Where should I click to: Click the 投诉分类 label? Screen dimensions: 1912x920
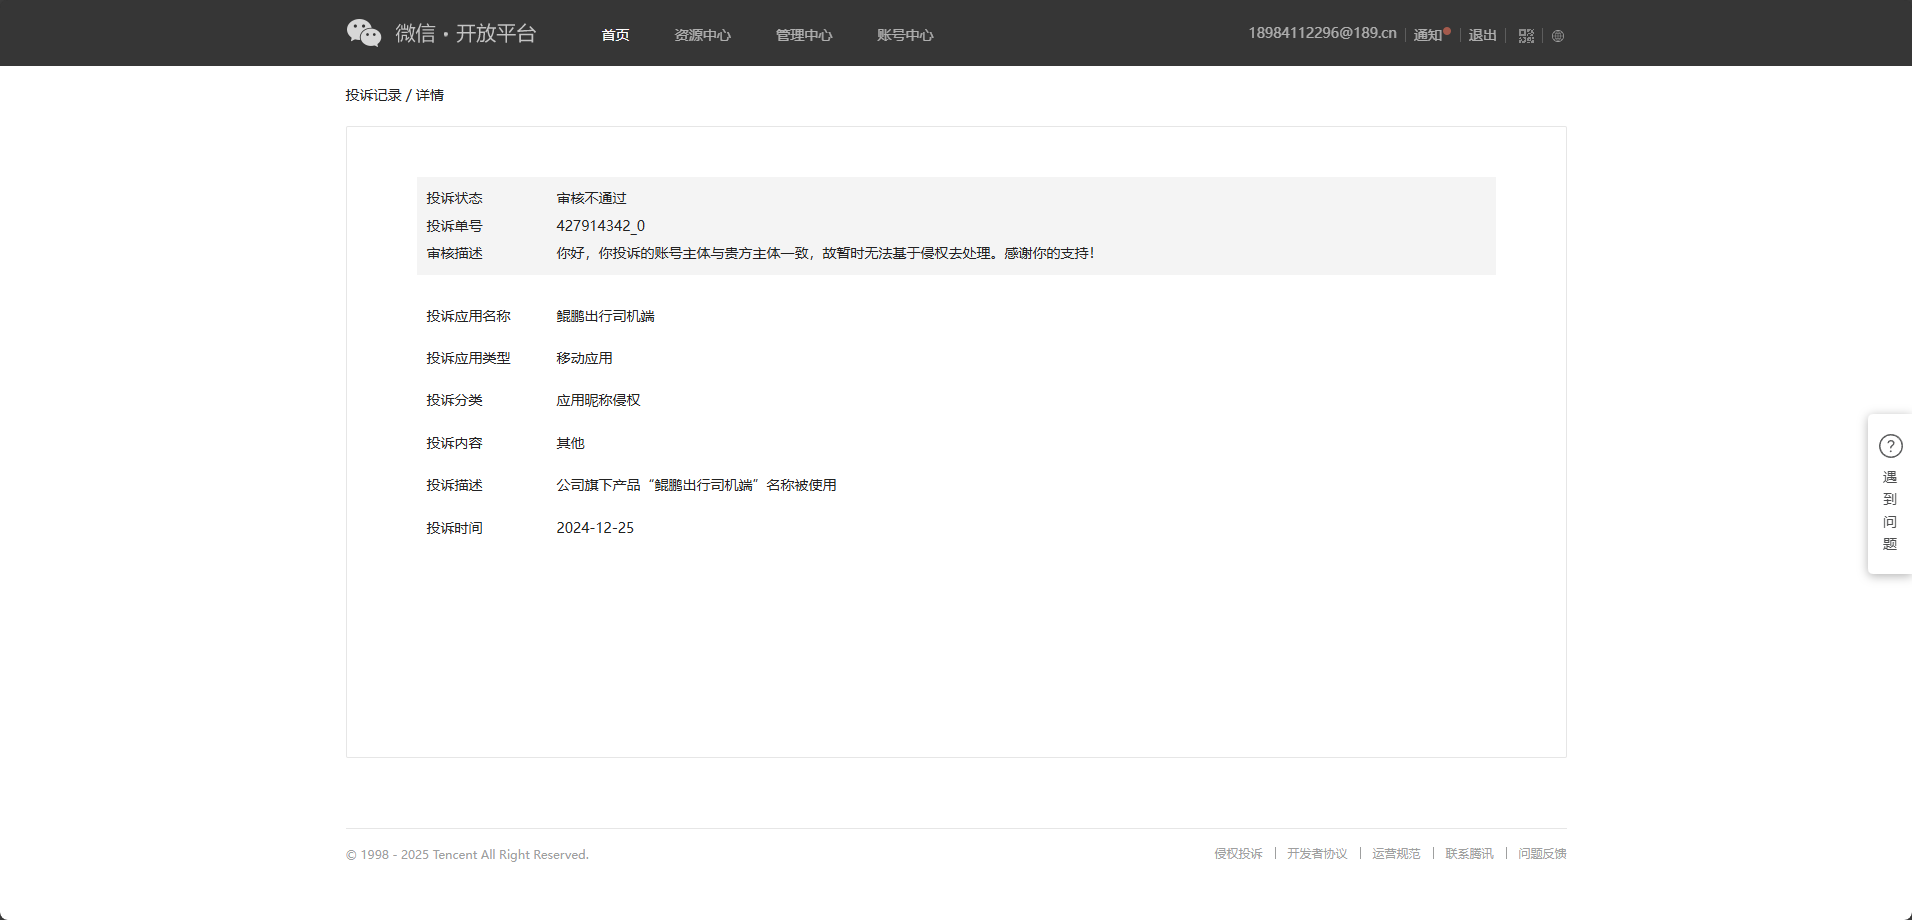(455, 400)
